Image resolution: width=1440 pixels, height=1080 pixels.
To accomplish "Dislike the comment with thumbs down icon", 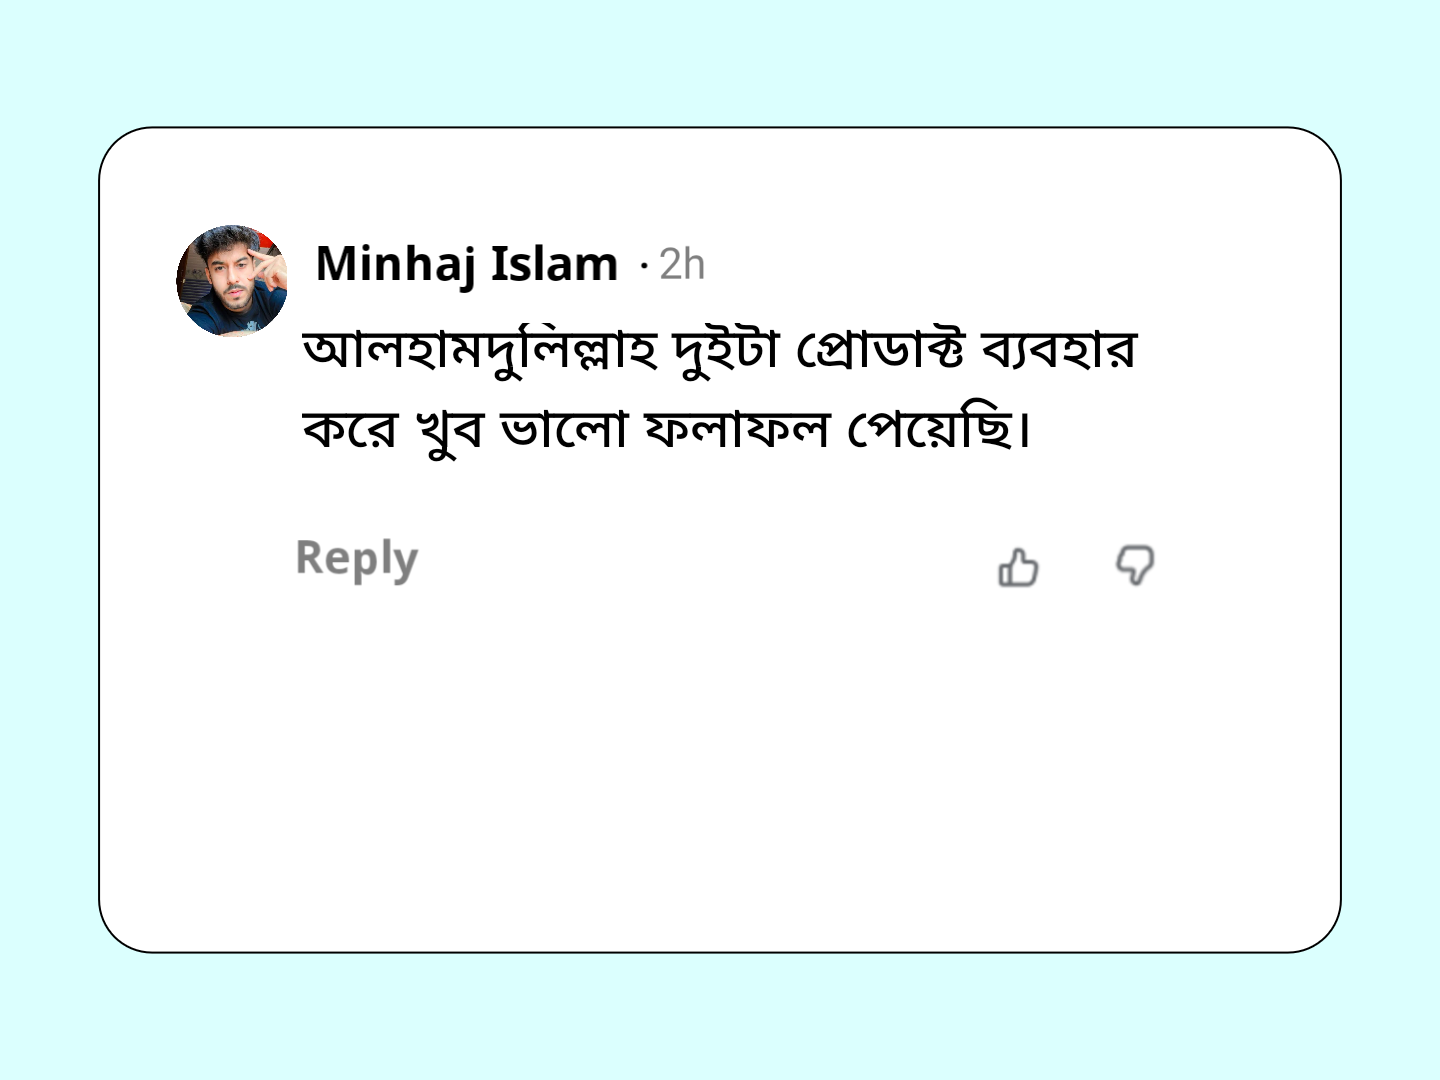I will (1135, 565).
